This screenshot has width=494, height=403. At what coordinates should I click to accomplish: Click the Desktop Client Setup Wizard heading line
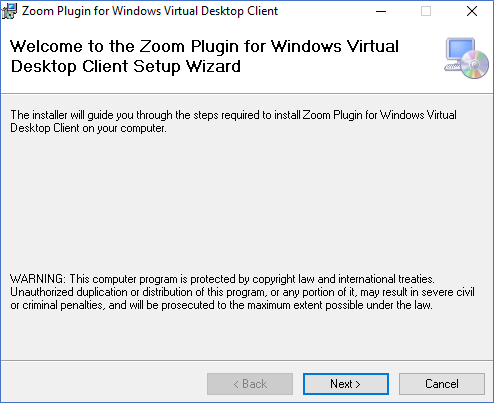[x=126, y=66]
